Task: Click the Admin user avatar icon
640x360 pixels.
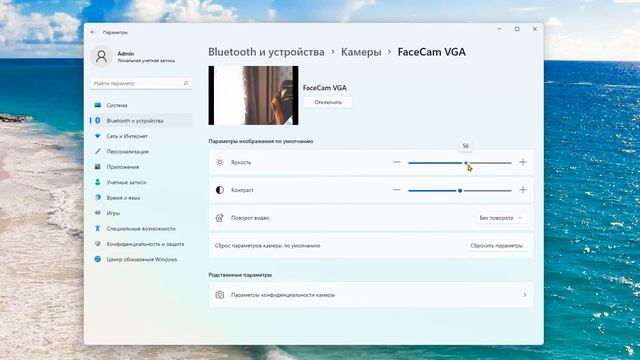Action: tap(102, 56)
